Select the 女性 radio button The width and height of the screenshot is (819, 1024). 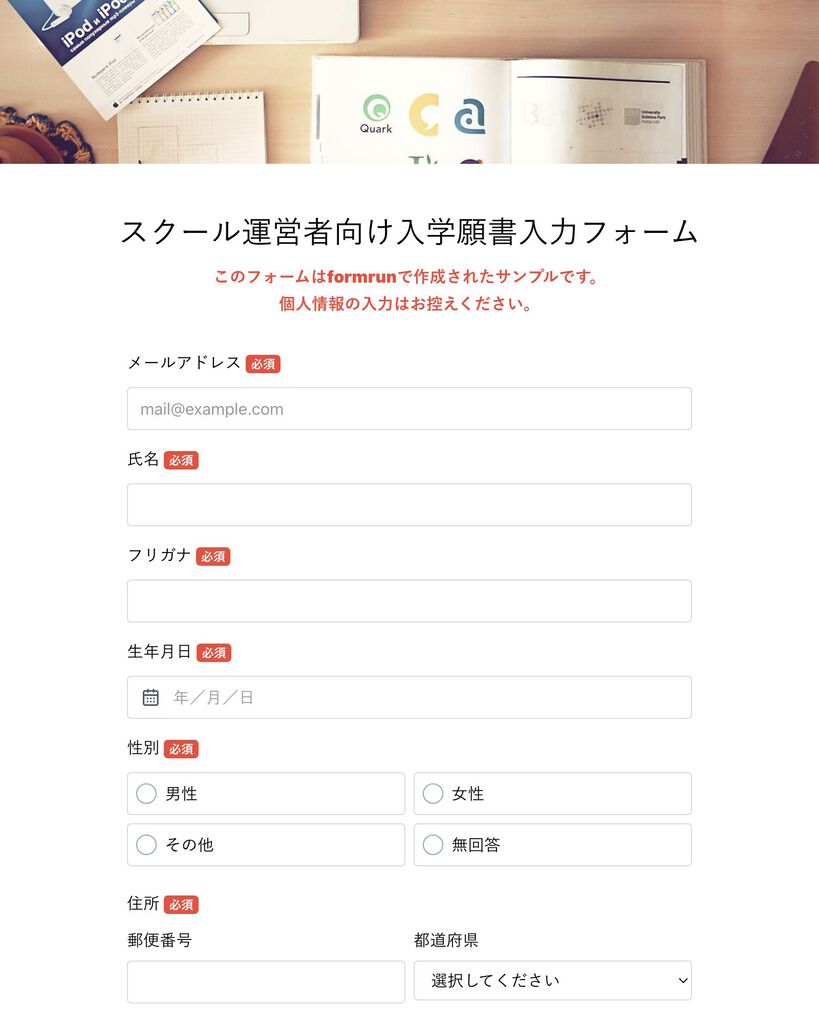pos(433,793)
